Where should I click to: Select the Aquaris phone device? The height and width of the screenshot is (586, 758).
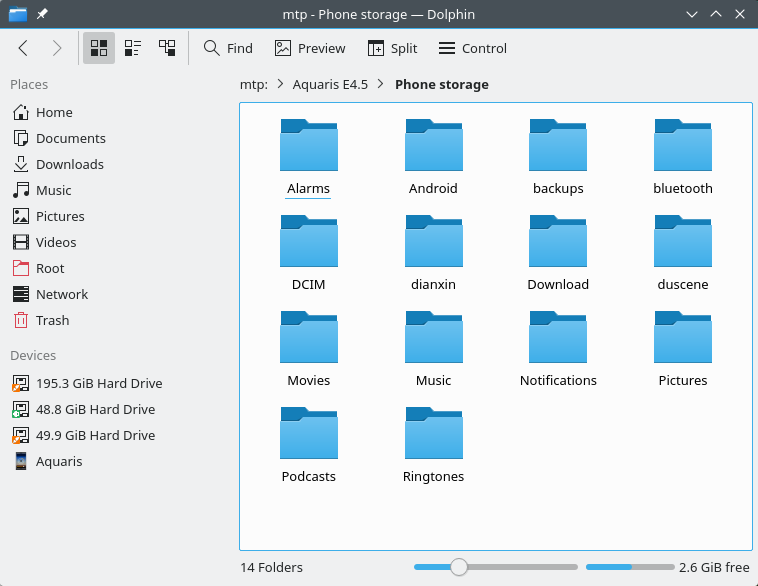tap(59, 461)
